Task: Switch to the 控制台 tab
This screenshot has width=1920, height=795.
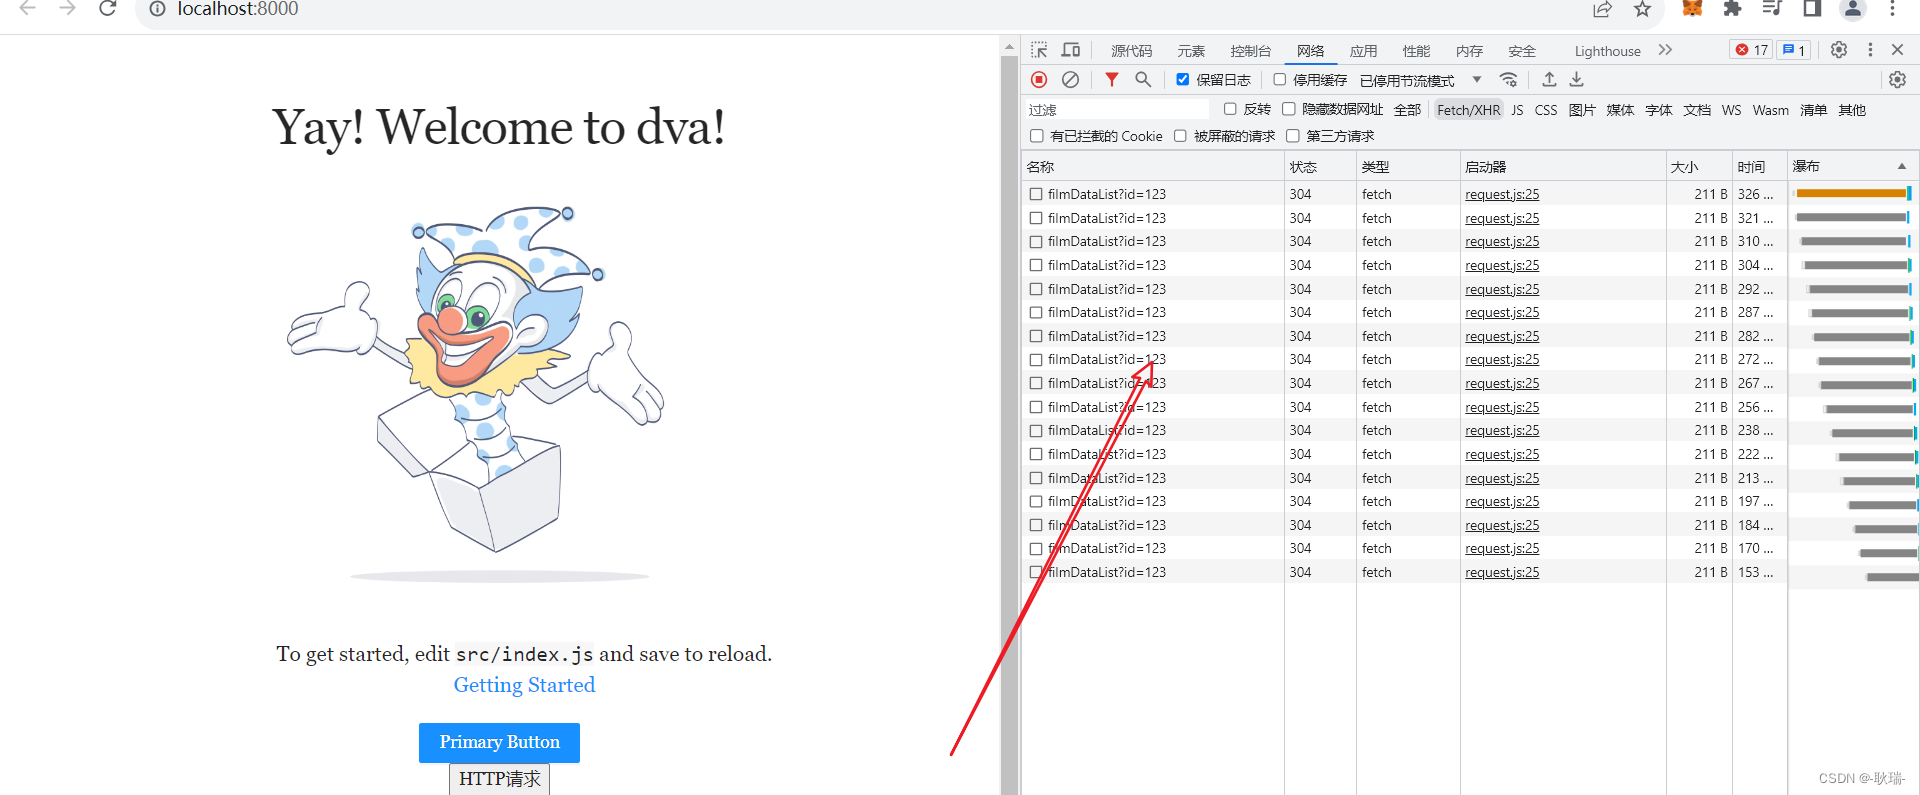Action: pyautogui.click(x=1251, y=51)
